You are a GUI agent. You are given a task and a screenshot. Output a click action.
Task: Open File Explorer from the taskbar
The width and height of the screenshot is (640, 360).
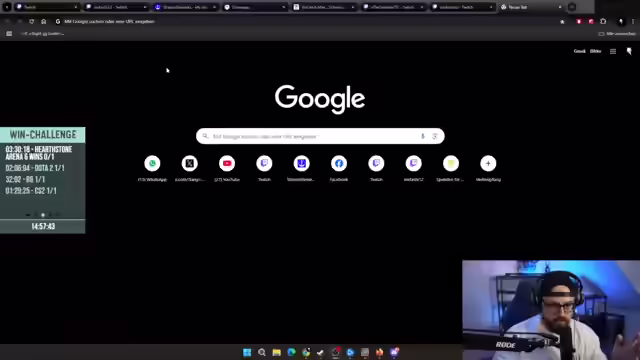276,352
